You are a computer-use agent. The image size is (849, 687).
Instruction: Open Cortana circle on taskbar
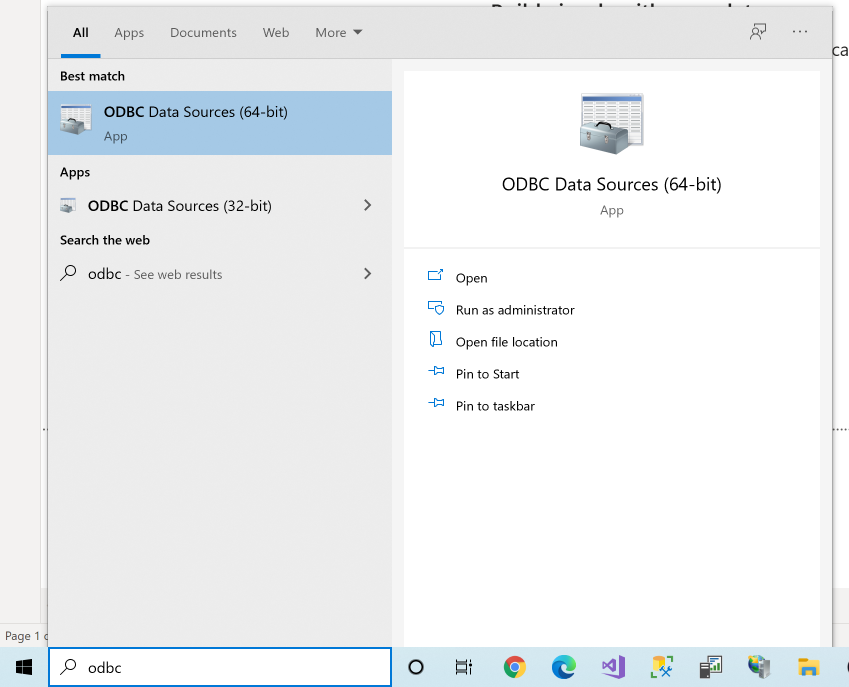click(416, 667)
